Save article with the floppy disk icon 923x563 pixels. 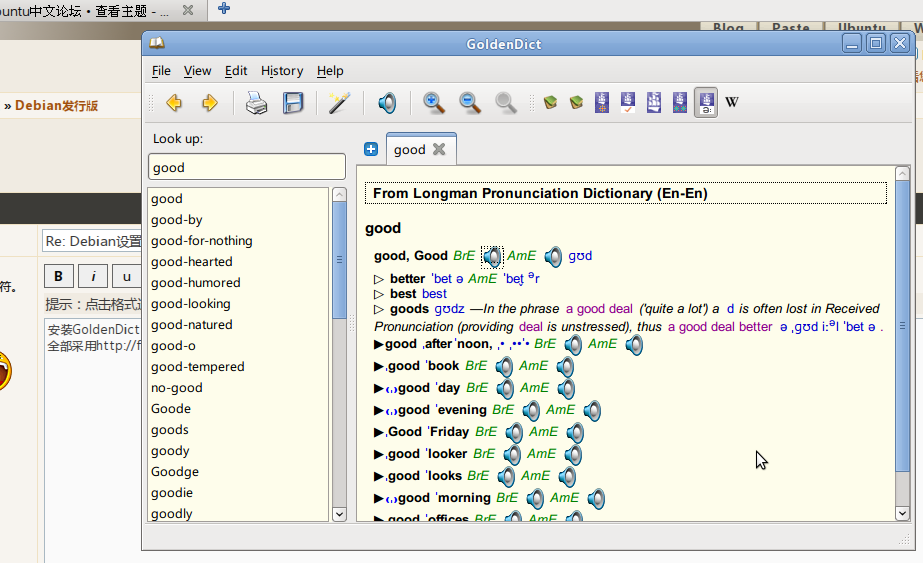[x=293, y=103]
